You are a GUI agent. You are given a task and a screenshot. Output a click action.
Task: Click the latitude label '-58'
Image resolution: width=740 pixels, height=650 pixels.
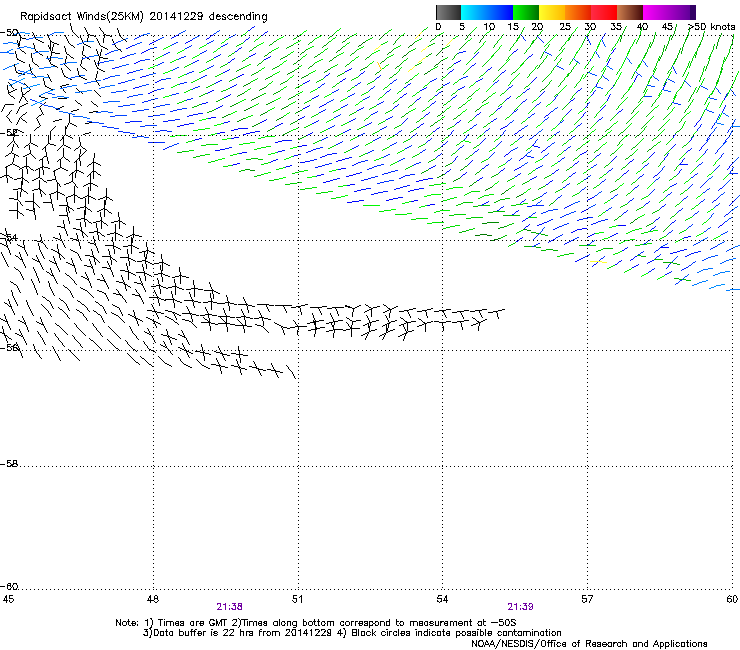click(x=9, y=464)
